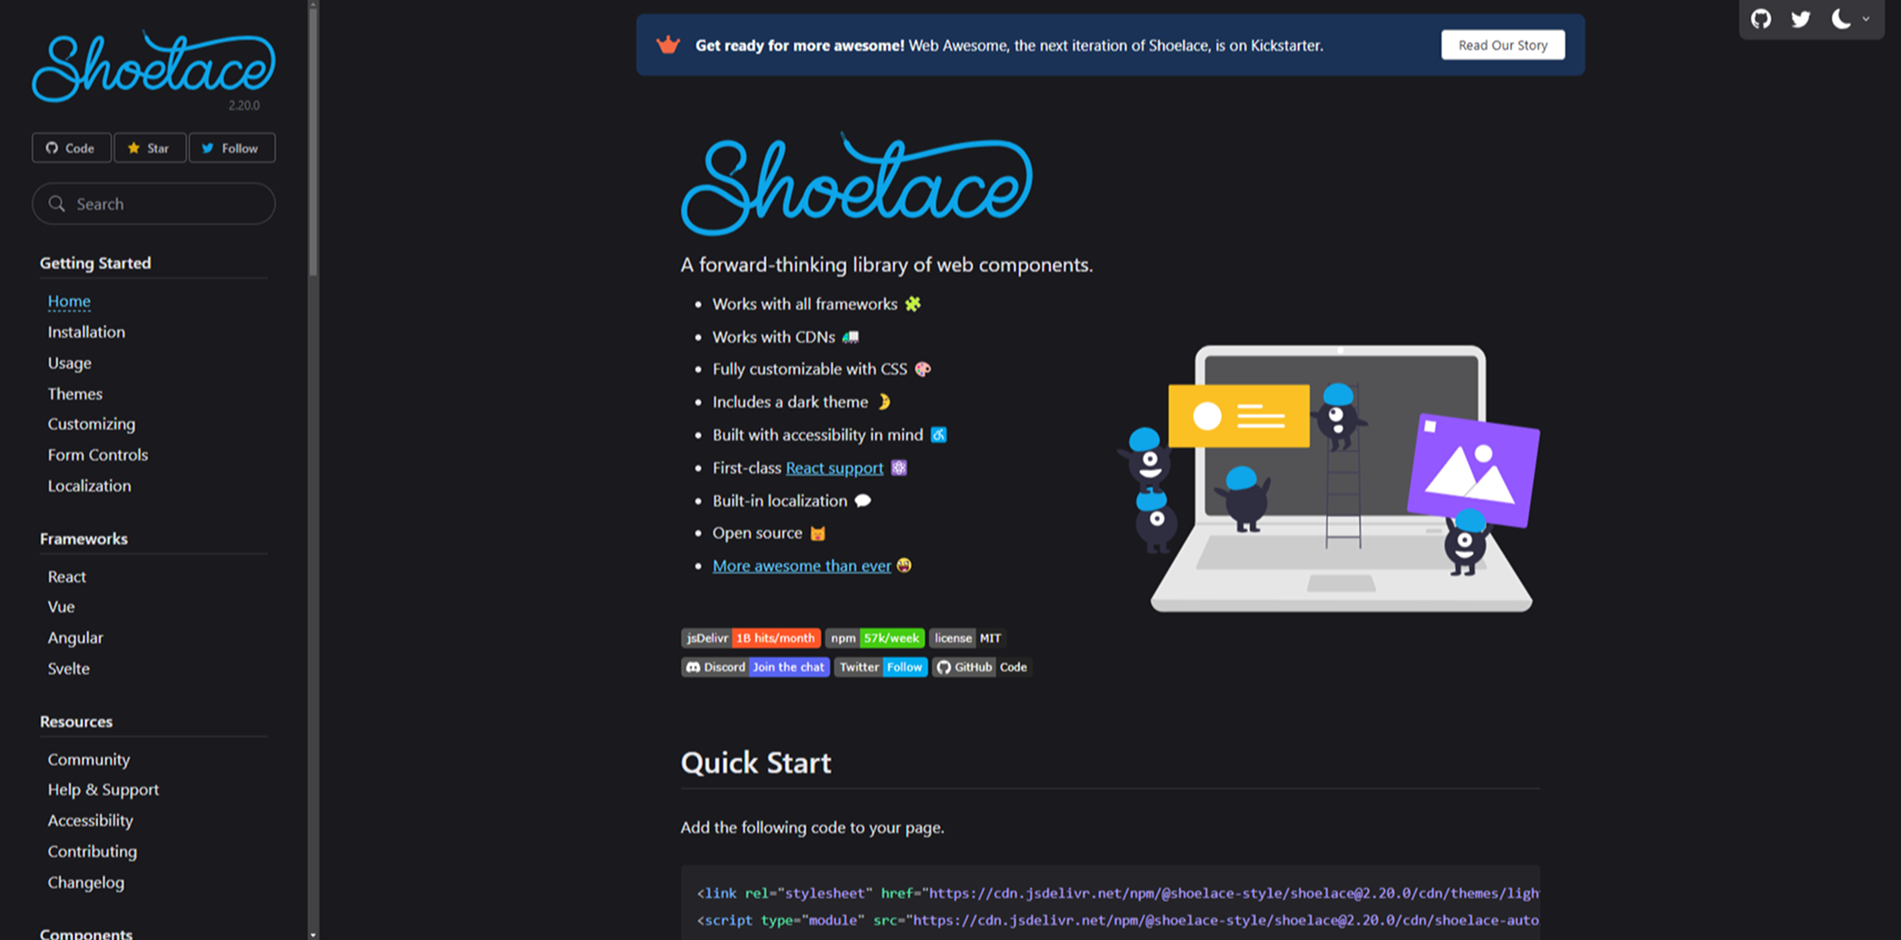This screenshot has width=1901, height=940.
Task: Open the Customizing page
Action: tap(91, 424)
